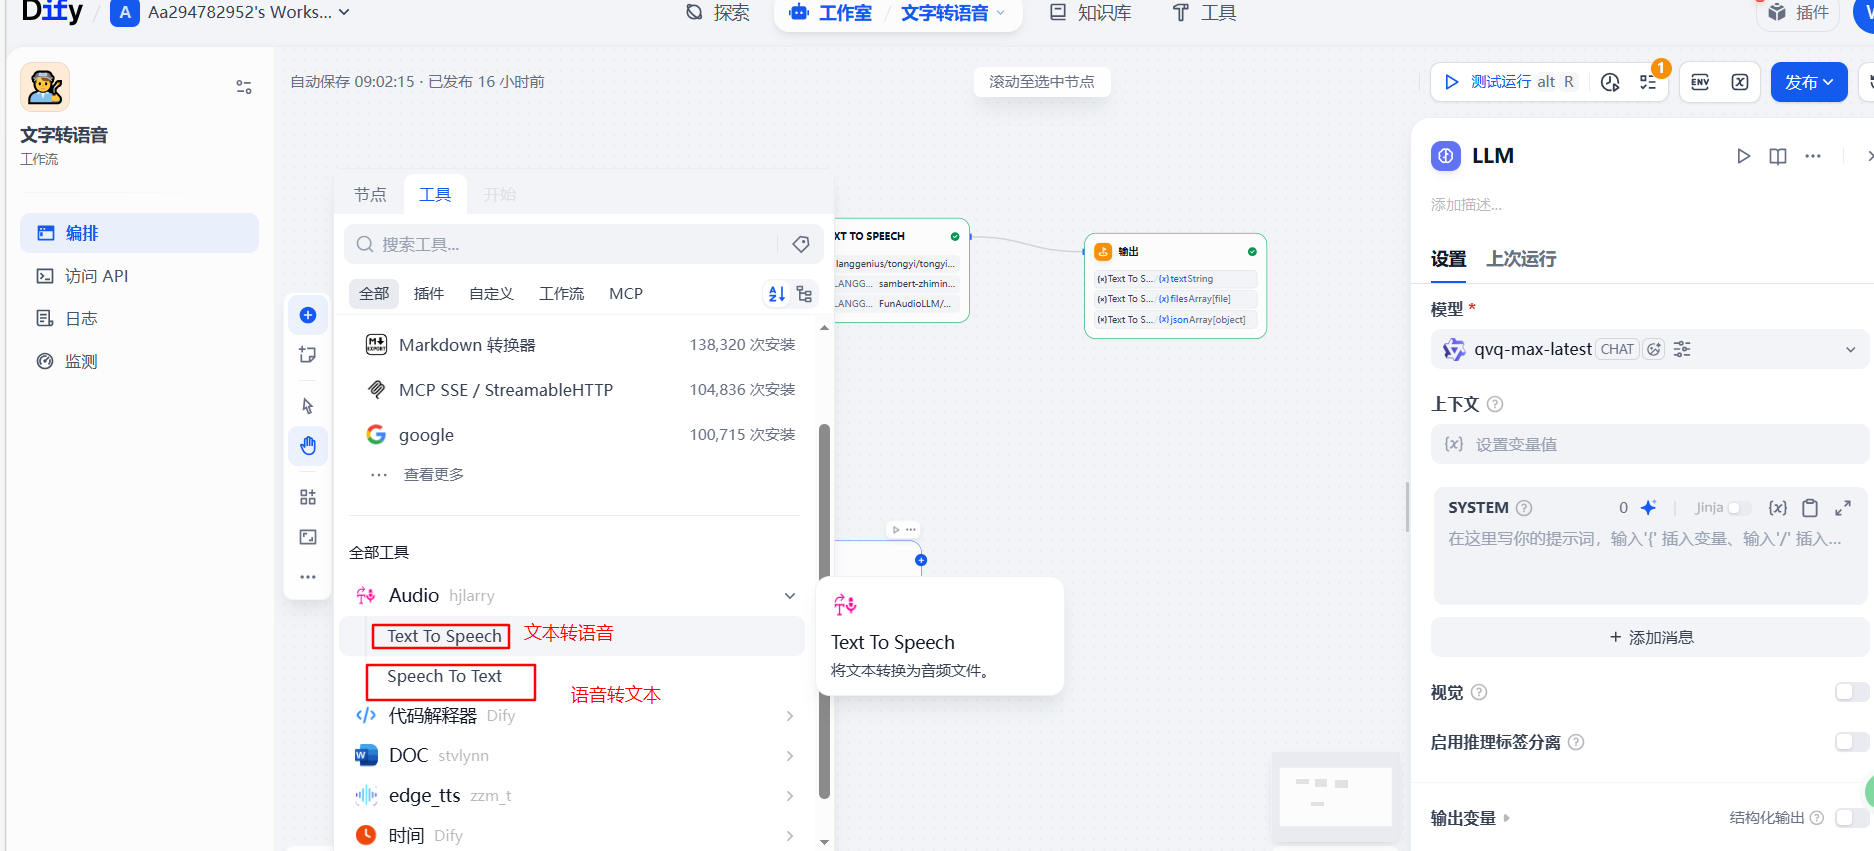
Task: Open the LLM panel more options menu
Action: pos(1813,156)
